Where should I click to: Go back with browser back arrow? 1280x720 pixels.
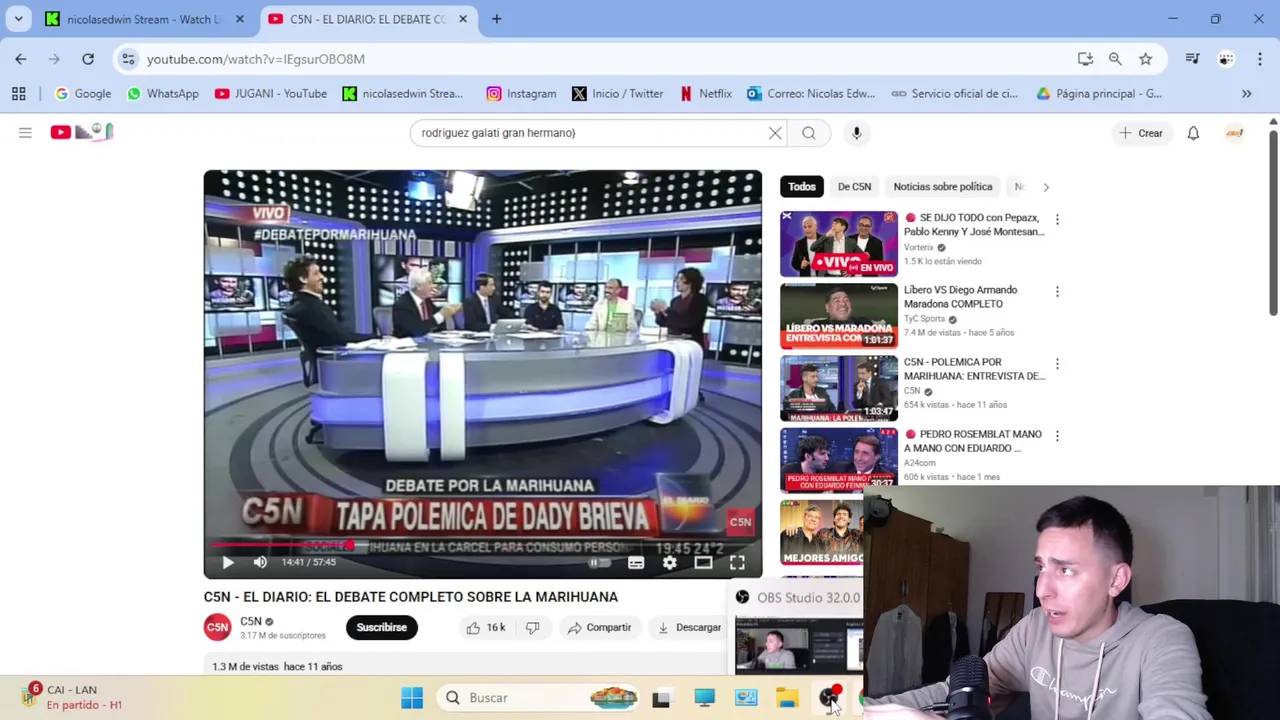(21, 59)
